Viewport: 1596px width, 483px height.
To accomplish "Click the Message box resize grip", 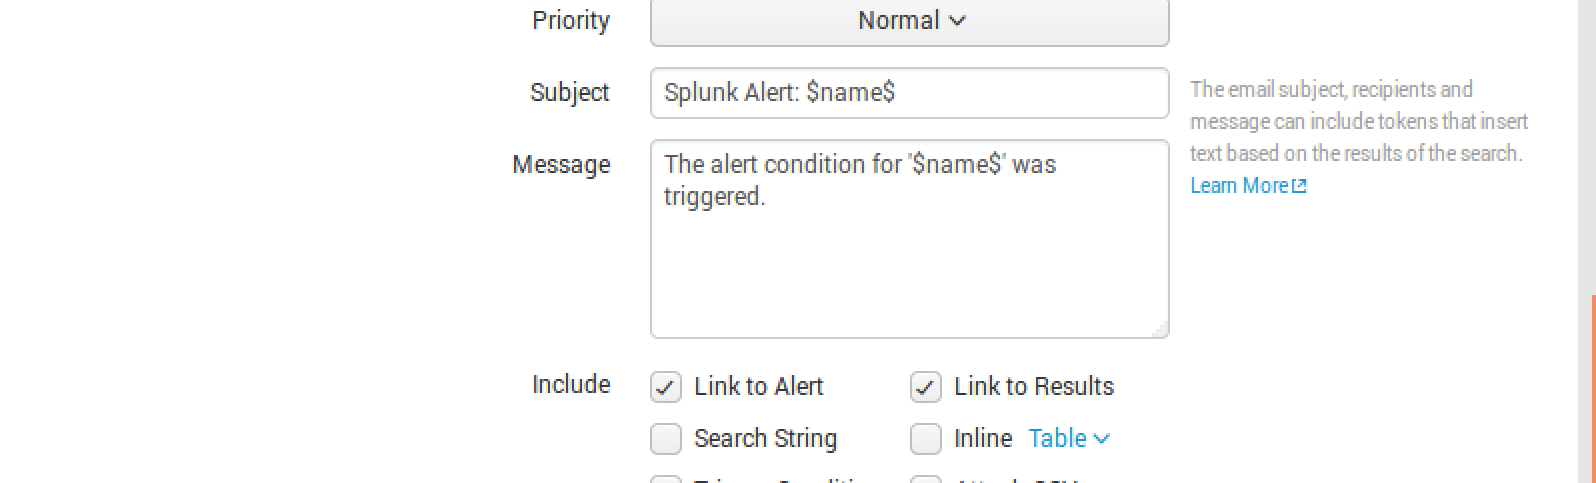I will pyautogui.click(x=1161, y=330).
